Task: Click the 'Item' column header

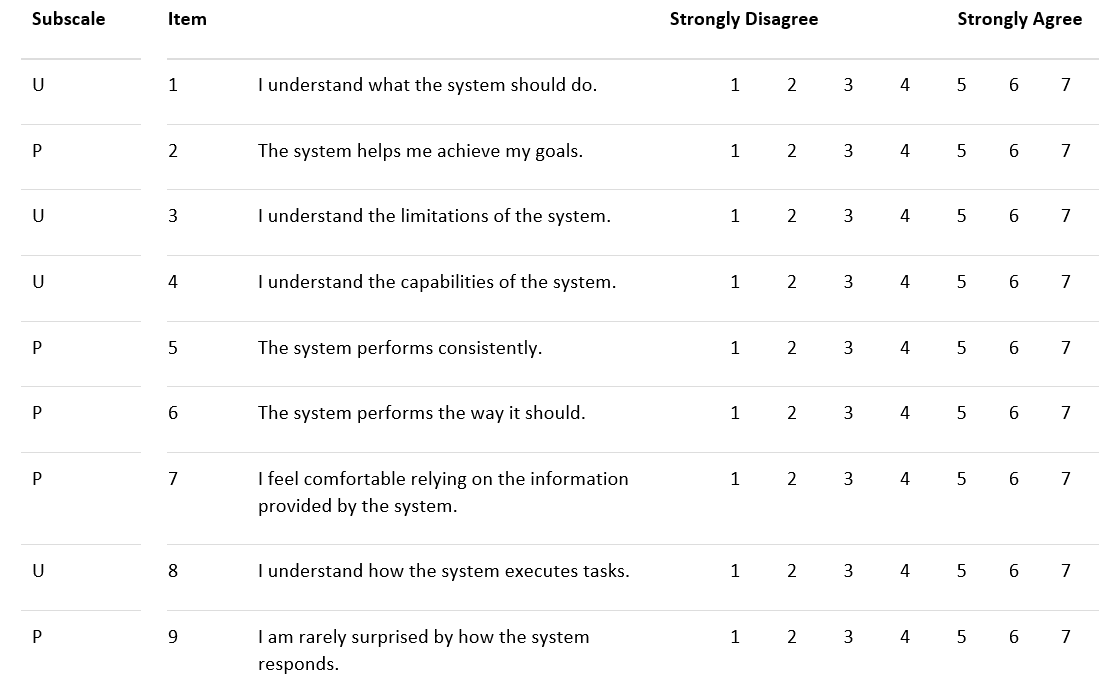Action: pyautogui.click(x=187, y=19)
